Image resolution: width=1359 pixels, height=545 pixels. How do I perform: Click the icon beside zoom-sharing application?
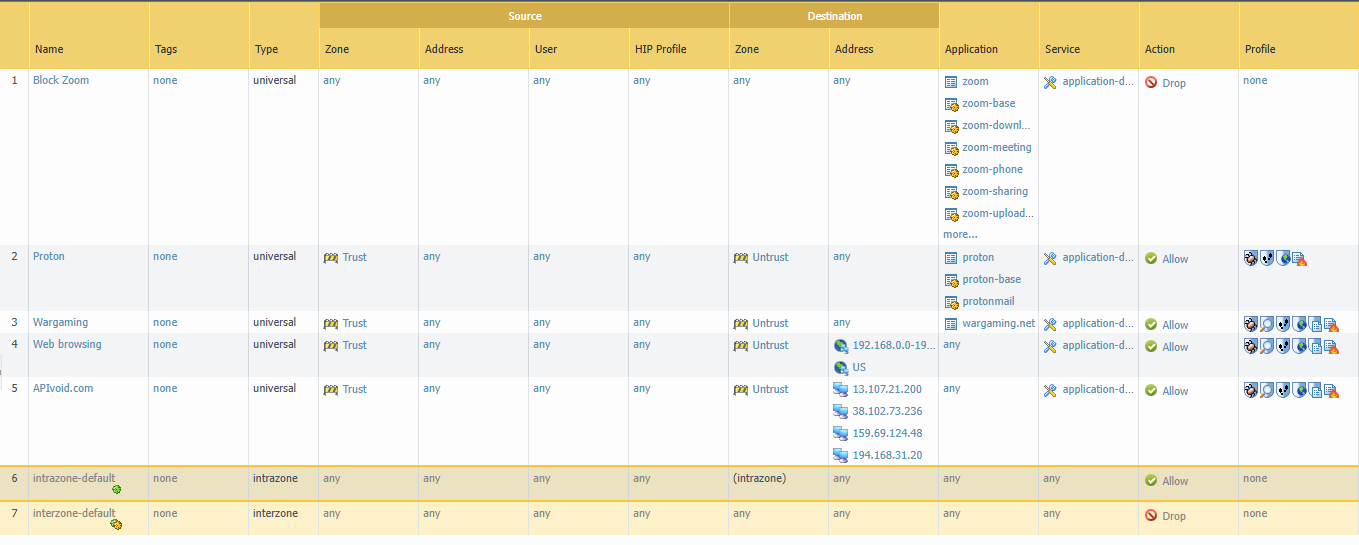tap(952, 192)
